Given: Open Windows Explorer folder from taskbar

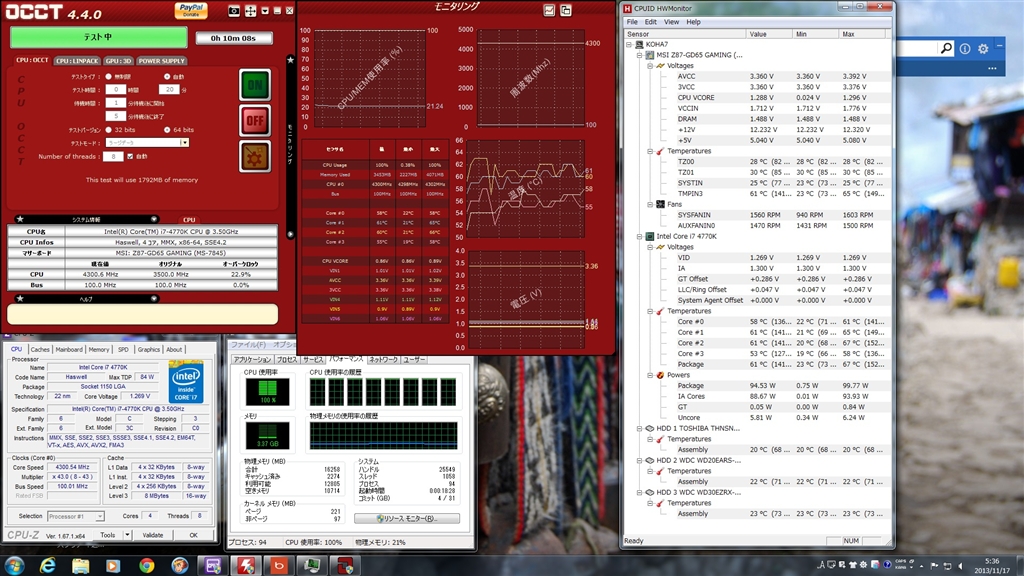Looking at the screenshot, I should [80, 566].
